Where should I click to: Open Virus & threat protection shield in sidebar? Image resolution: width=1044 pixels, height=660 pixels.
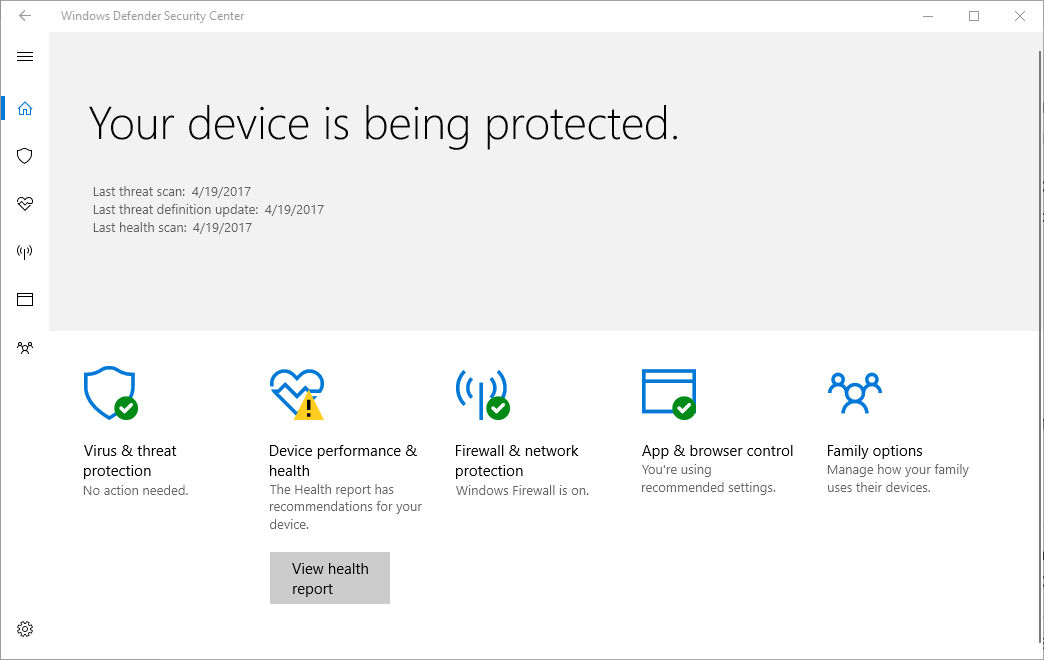(25, 156)
